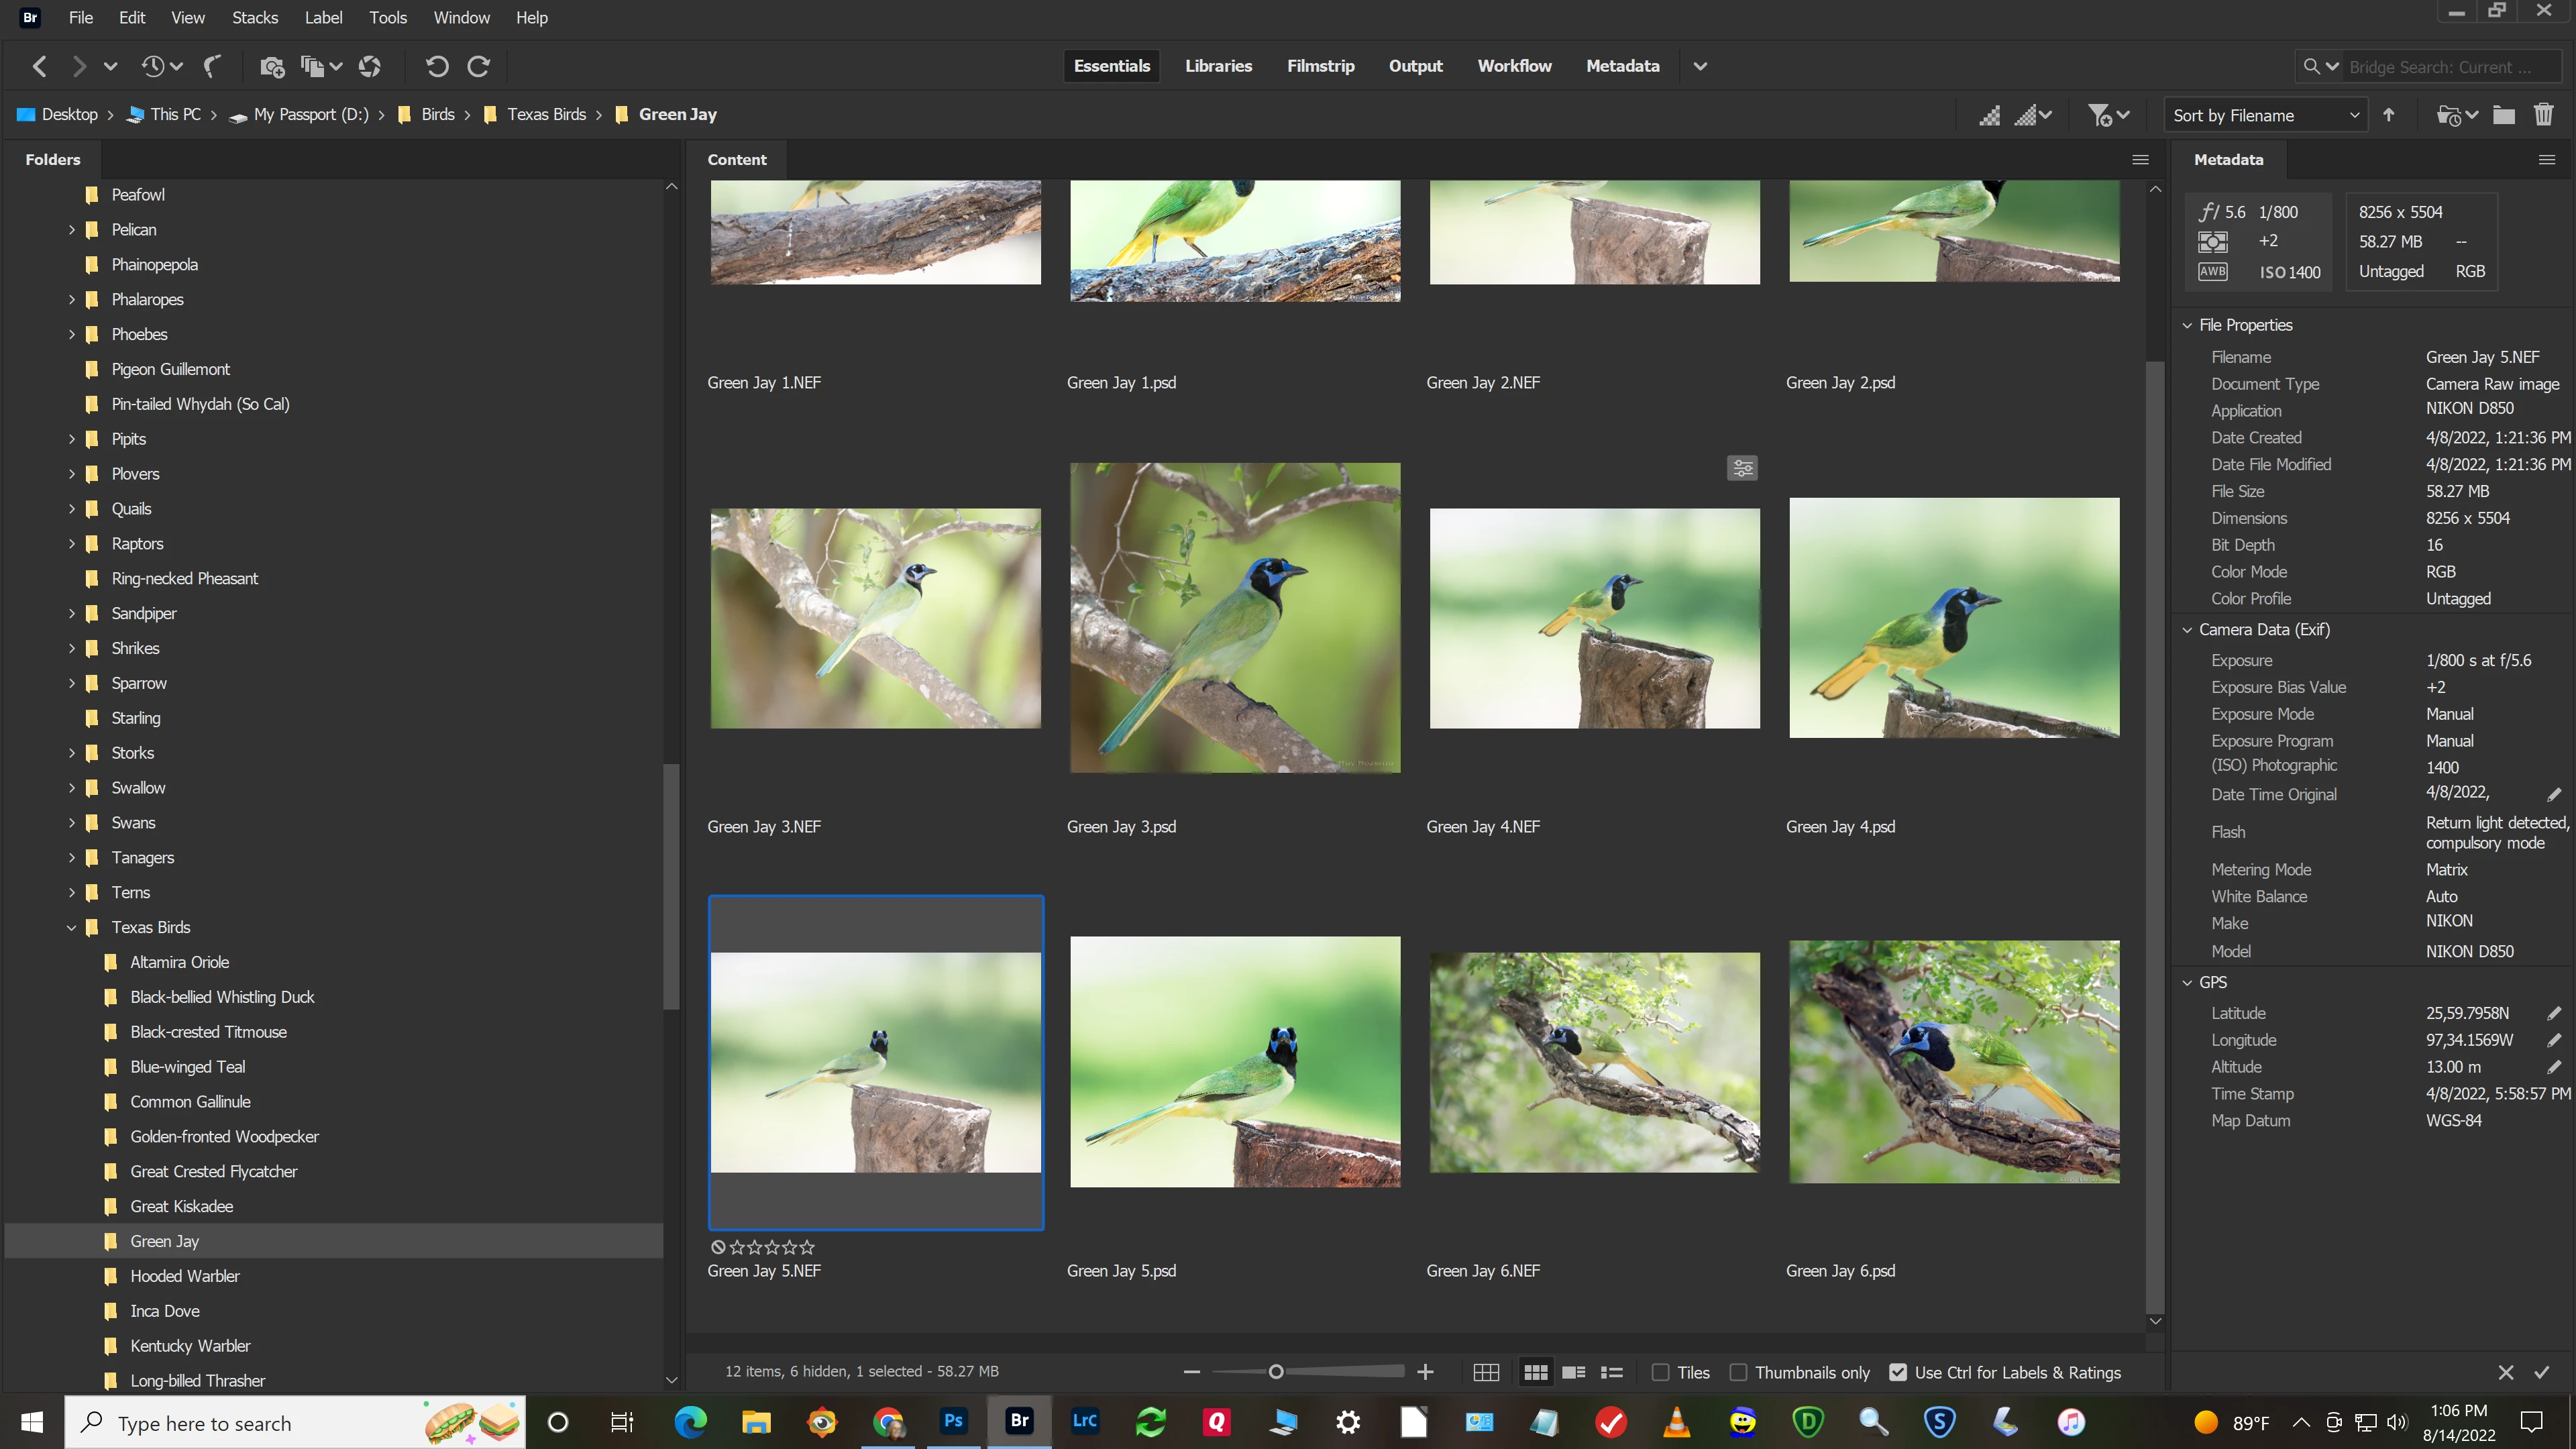The width and height of the screenshot is (2576, 1449).
Task: Click the Get Photos from Camera icon
Action: pyautogui.click(x=271, y=66)
